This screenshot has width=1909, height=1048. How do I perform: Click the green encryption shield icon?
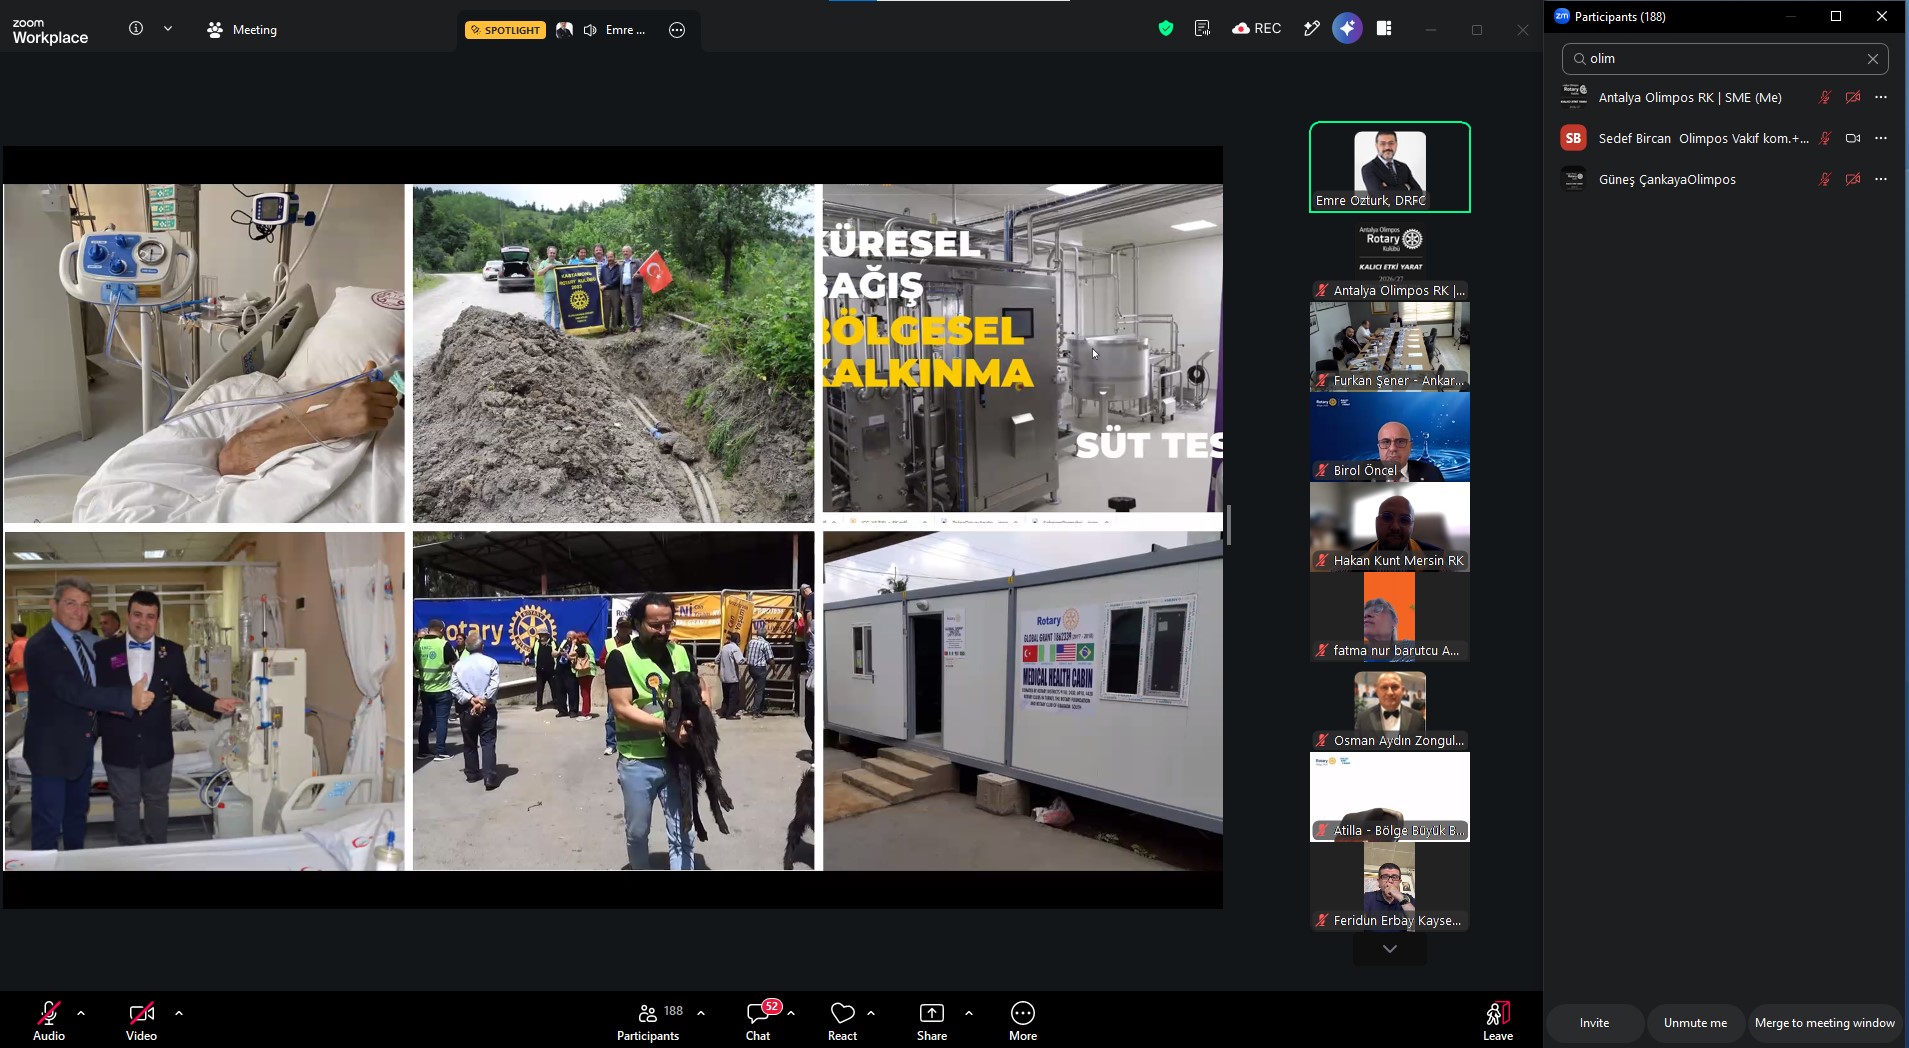point(1166,29)
